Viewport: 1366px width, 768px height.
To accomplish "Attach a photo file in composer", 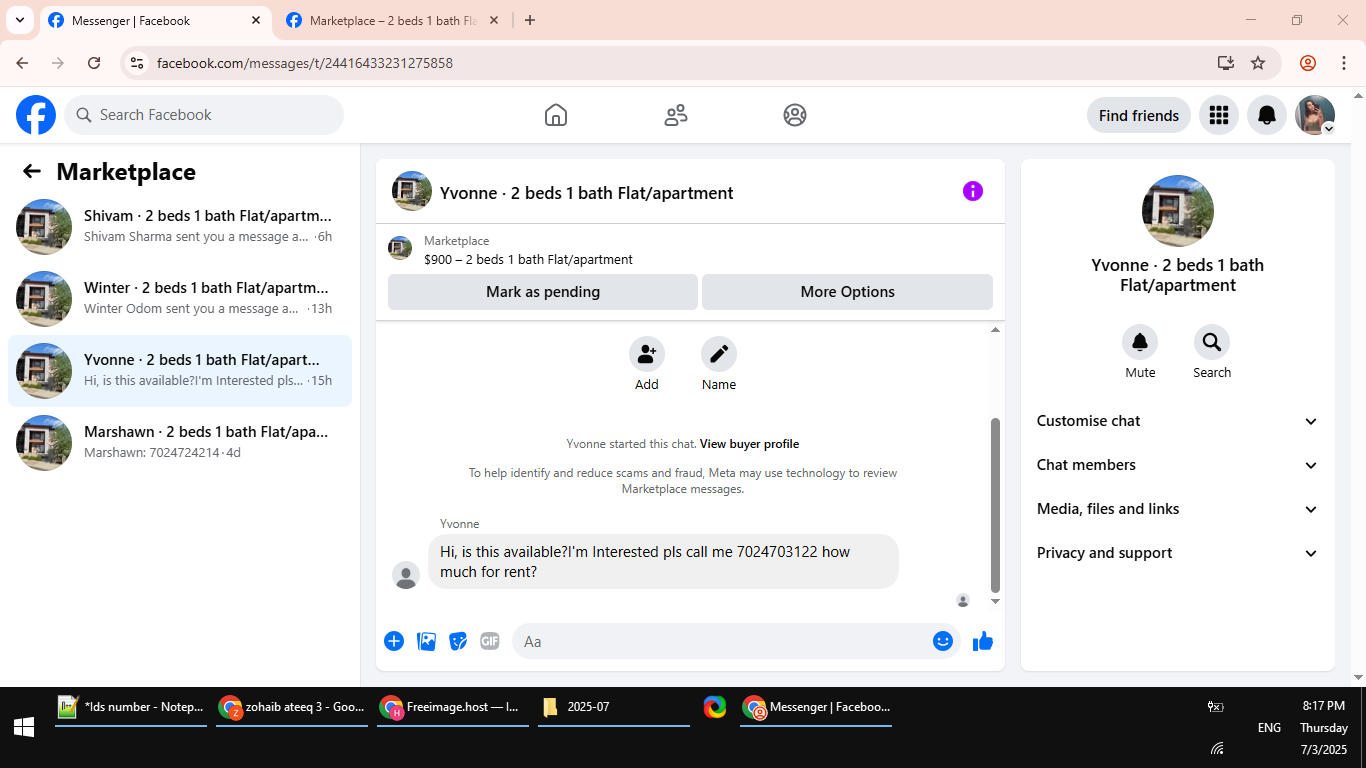I will [x=427, y=641].
